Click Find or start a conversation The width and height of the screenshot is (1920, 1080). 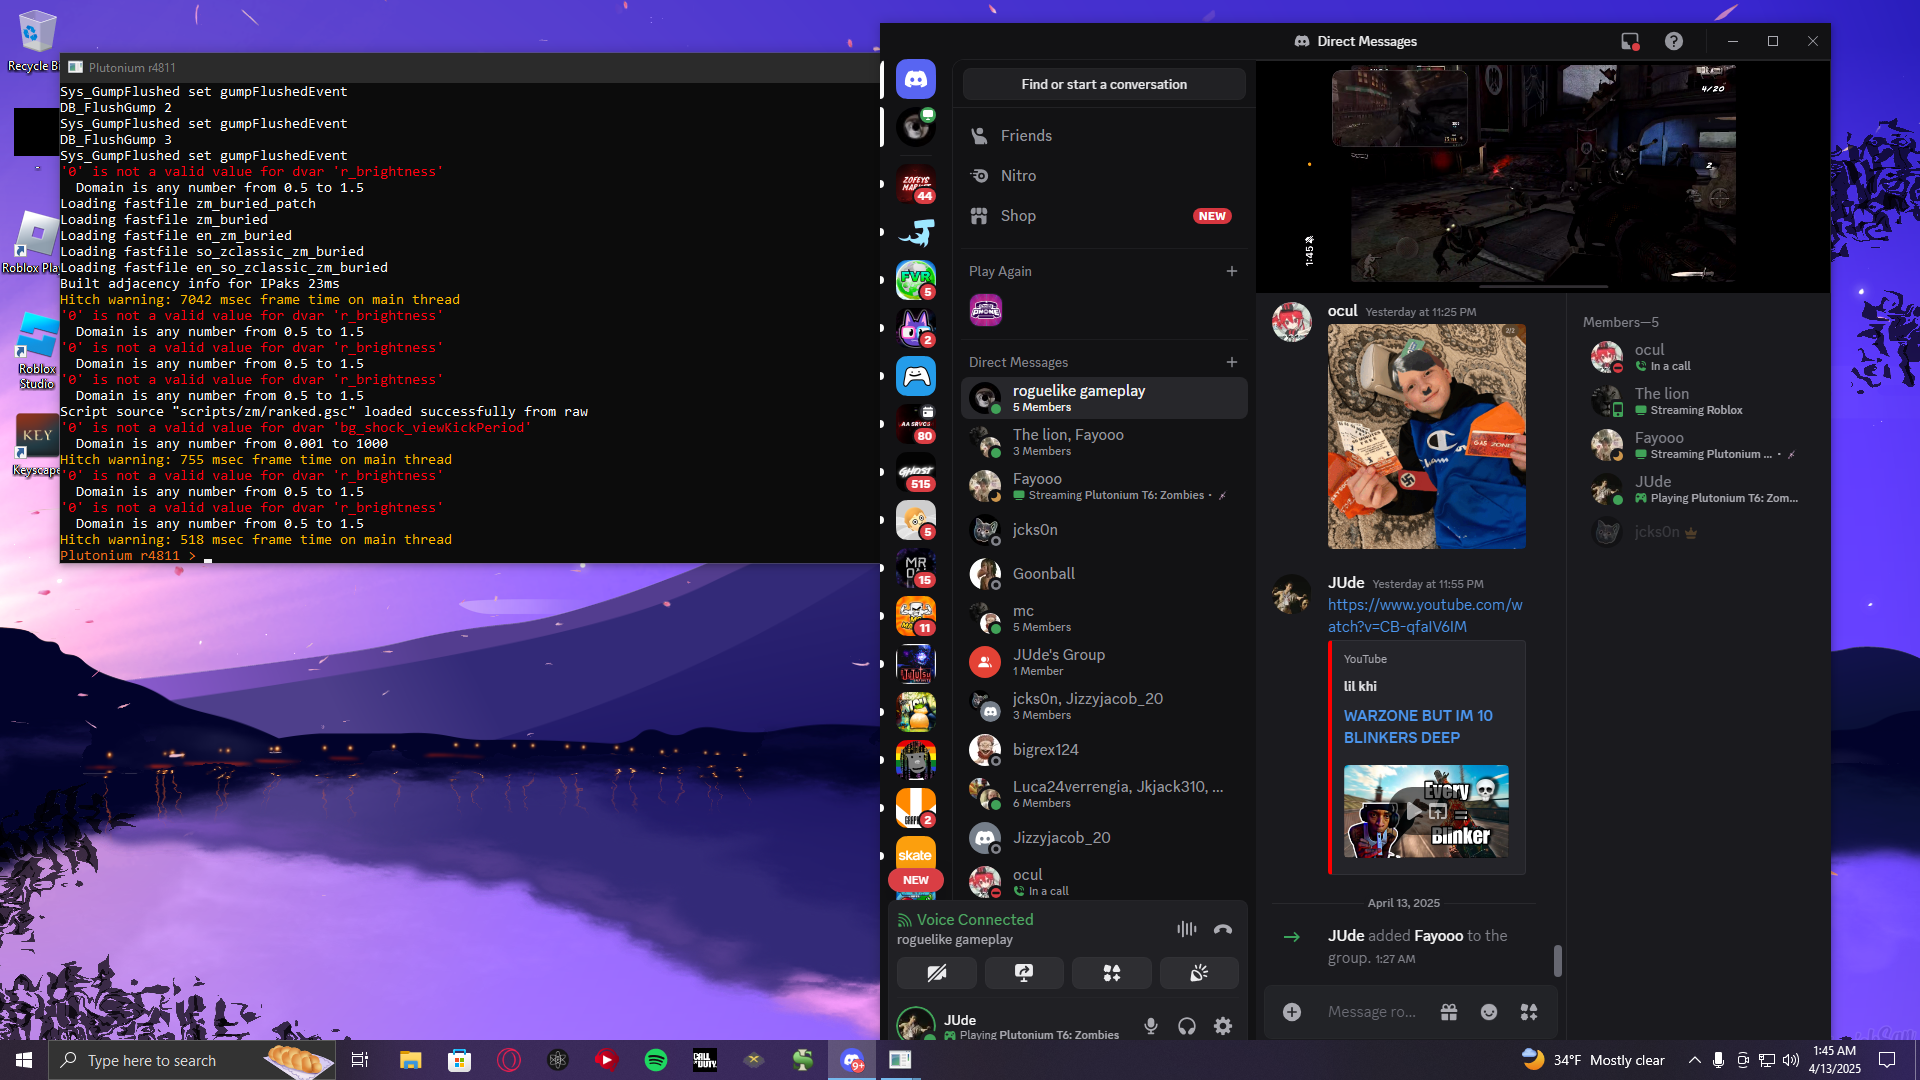tap(1104, 84)
